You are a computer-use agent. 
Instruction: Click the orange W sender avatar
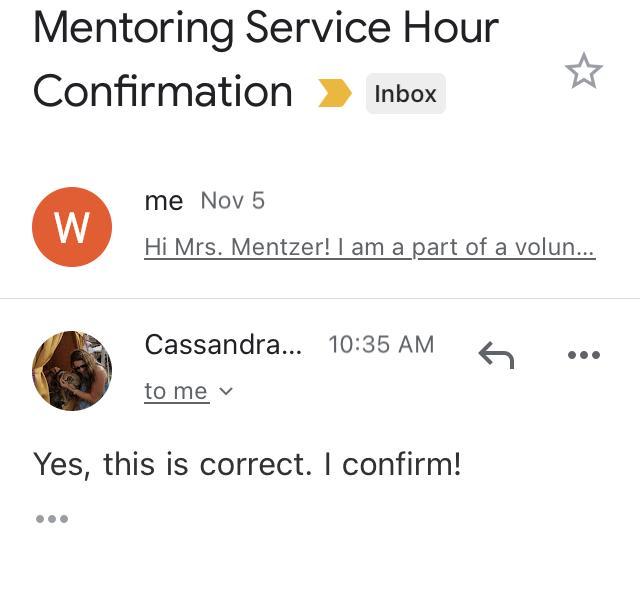[x=71, y=227]
